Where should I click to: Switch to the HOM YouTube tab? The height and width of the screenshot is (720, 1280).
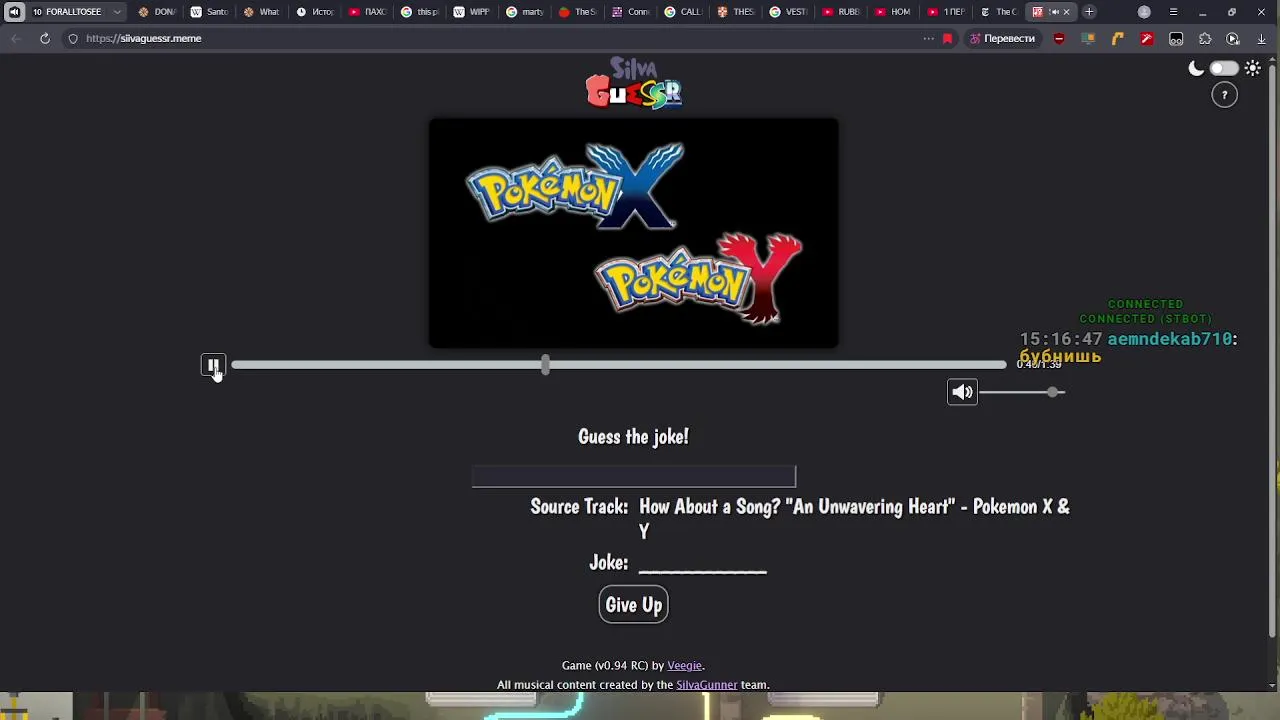(893, 12)
